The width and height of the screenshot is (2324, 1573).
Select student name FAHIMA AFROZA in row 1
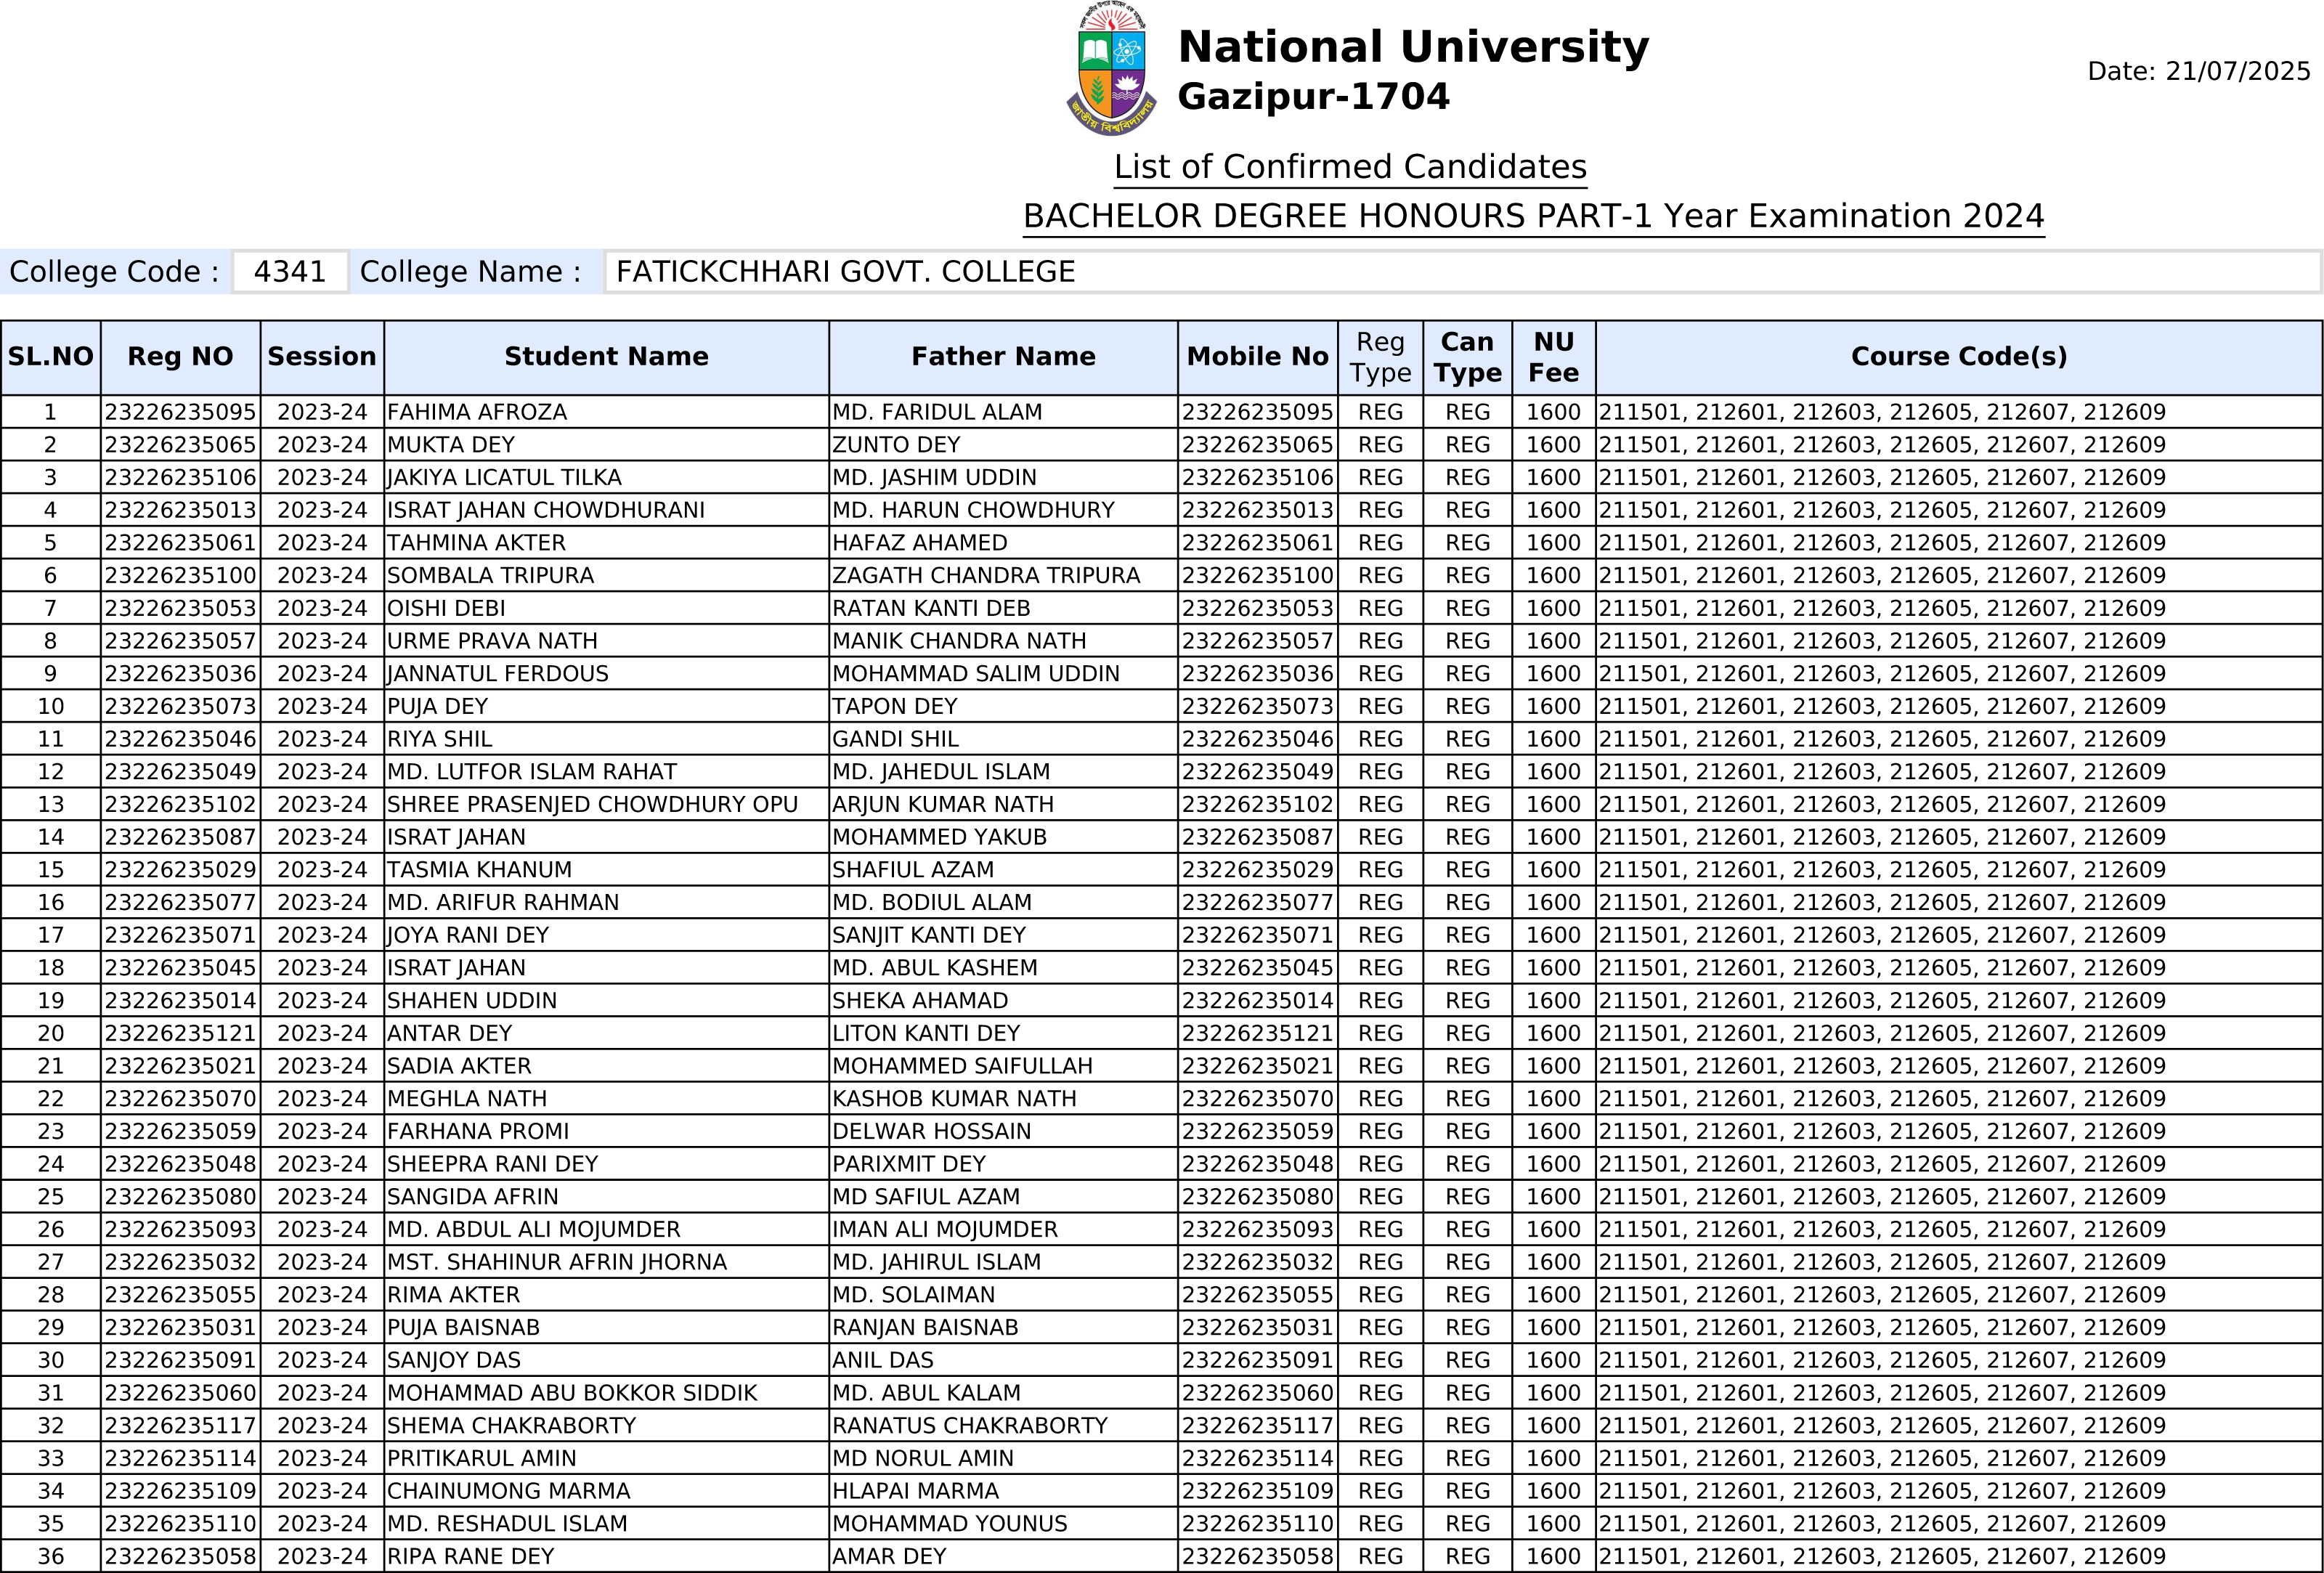click(x=477, y=412)
